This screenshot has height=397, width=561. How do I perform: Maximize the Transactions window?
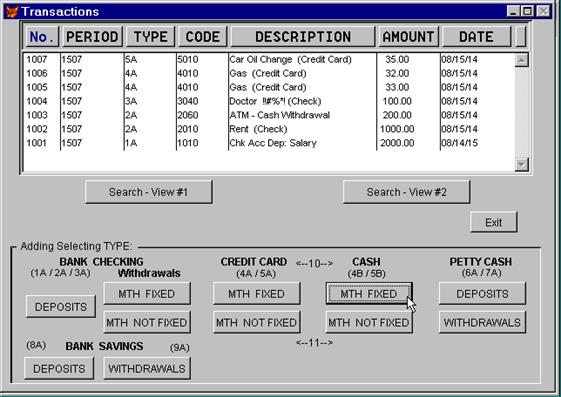pos(527,11)
